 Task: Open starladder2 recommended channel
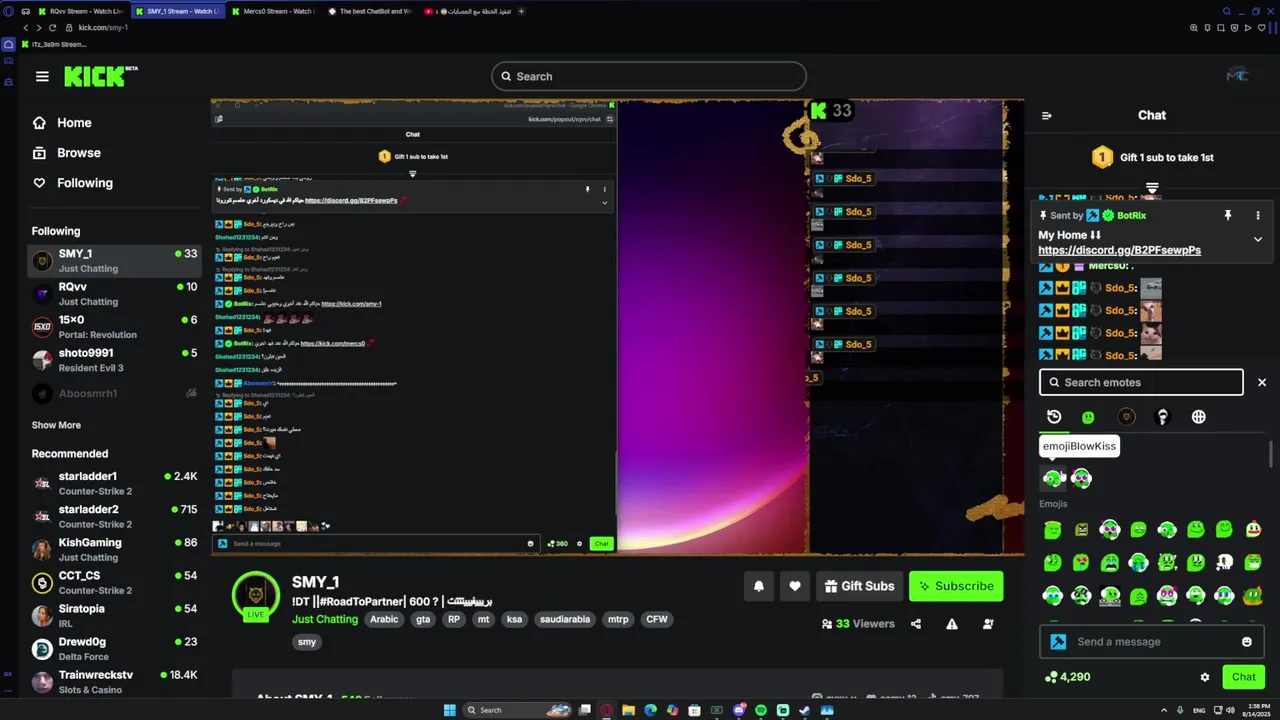(x=114, y=516)
